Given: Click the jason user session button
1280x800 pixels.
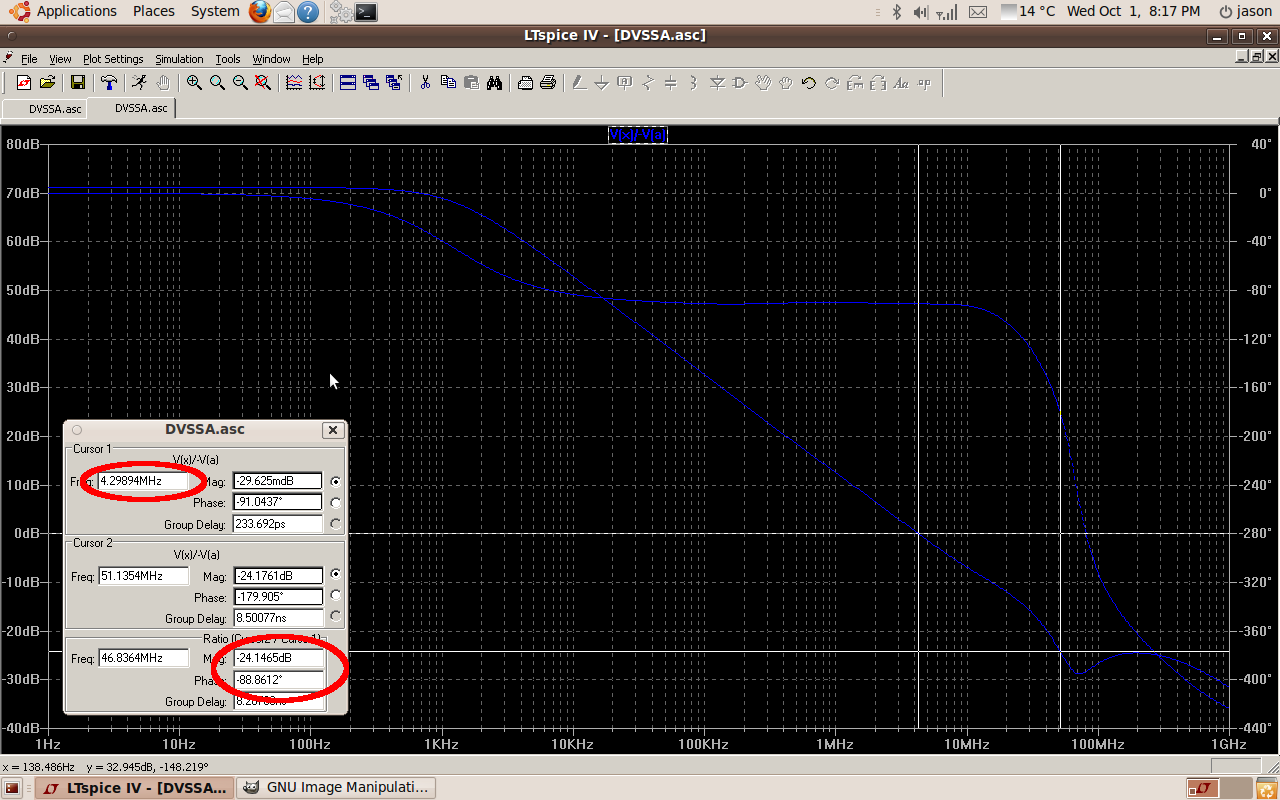Looking at the screenshot, I should [1245, 11].
